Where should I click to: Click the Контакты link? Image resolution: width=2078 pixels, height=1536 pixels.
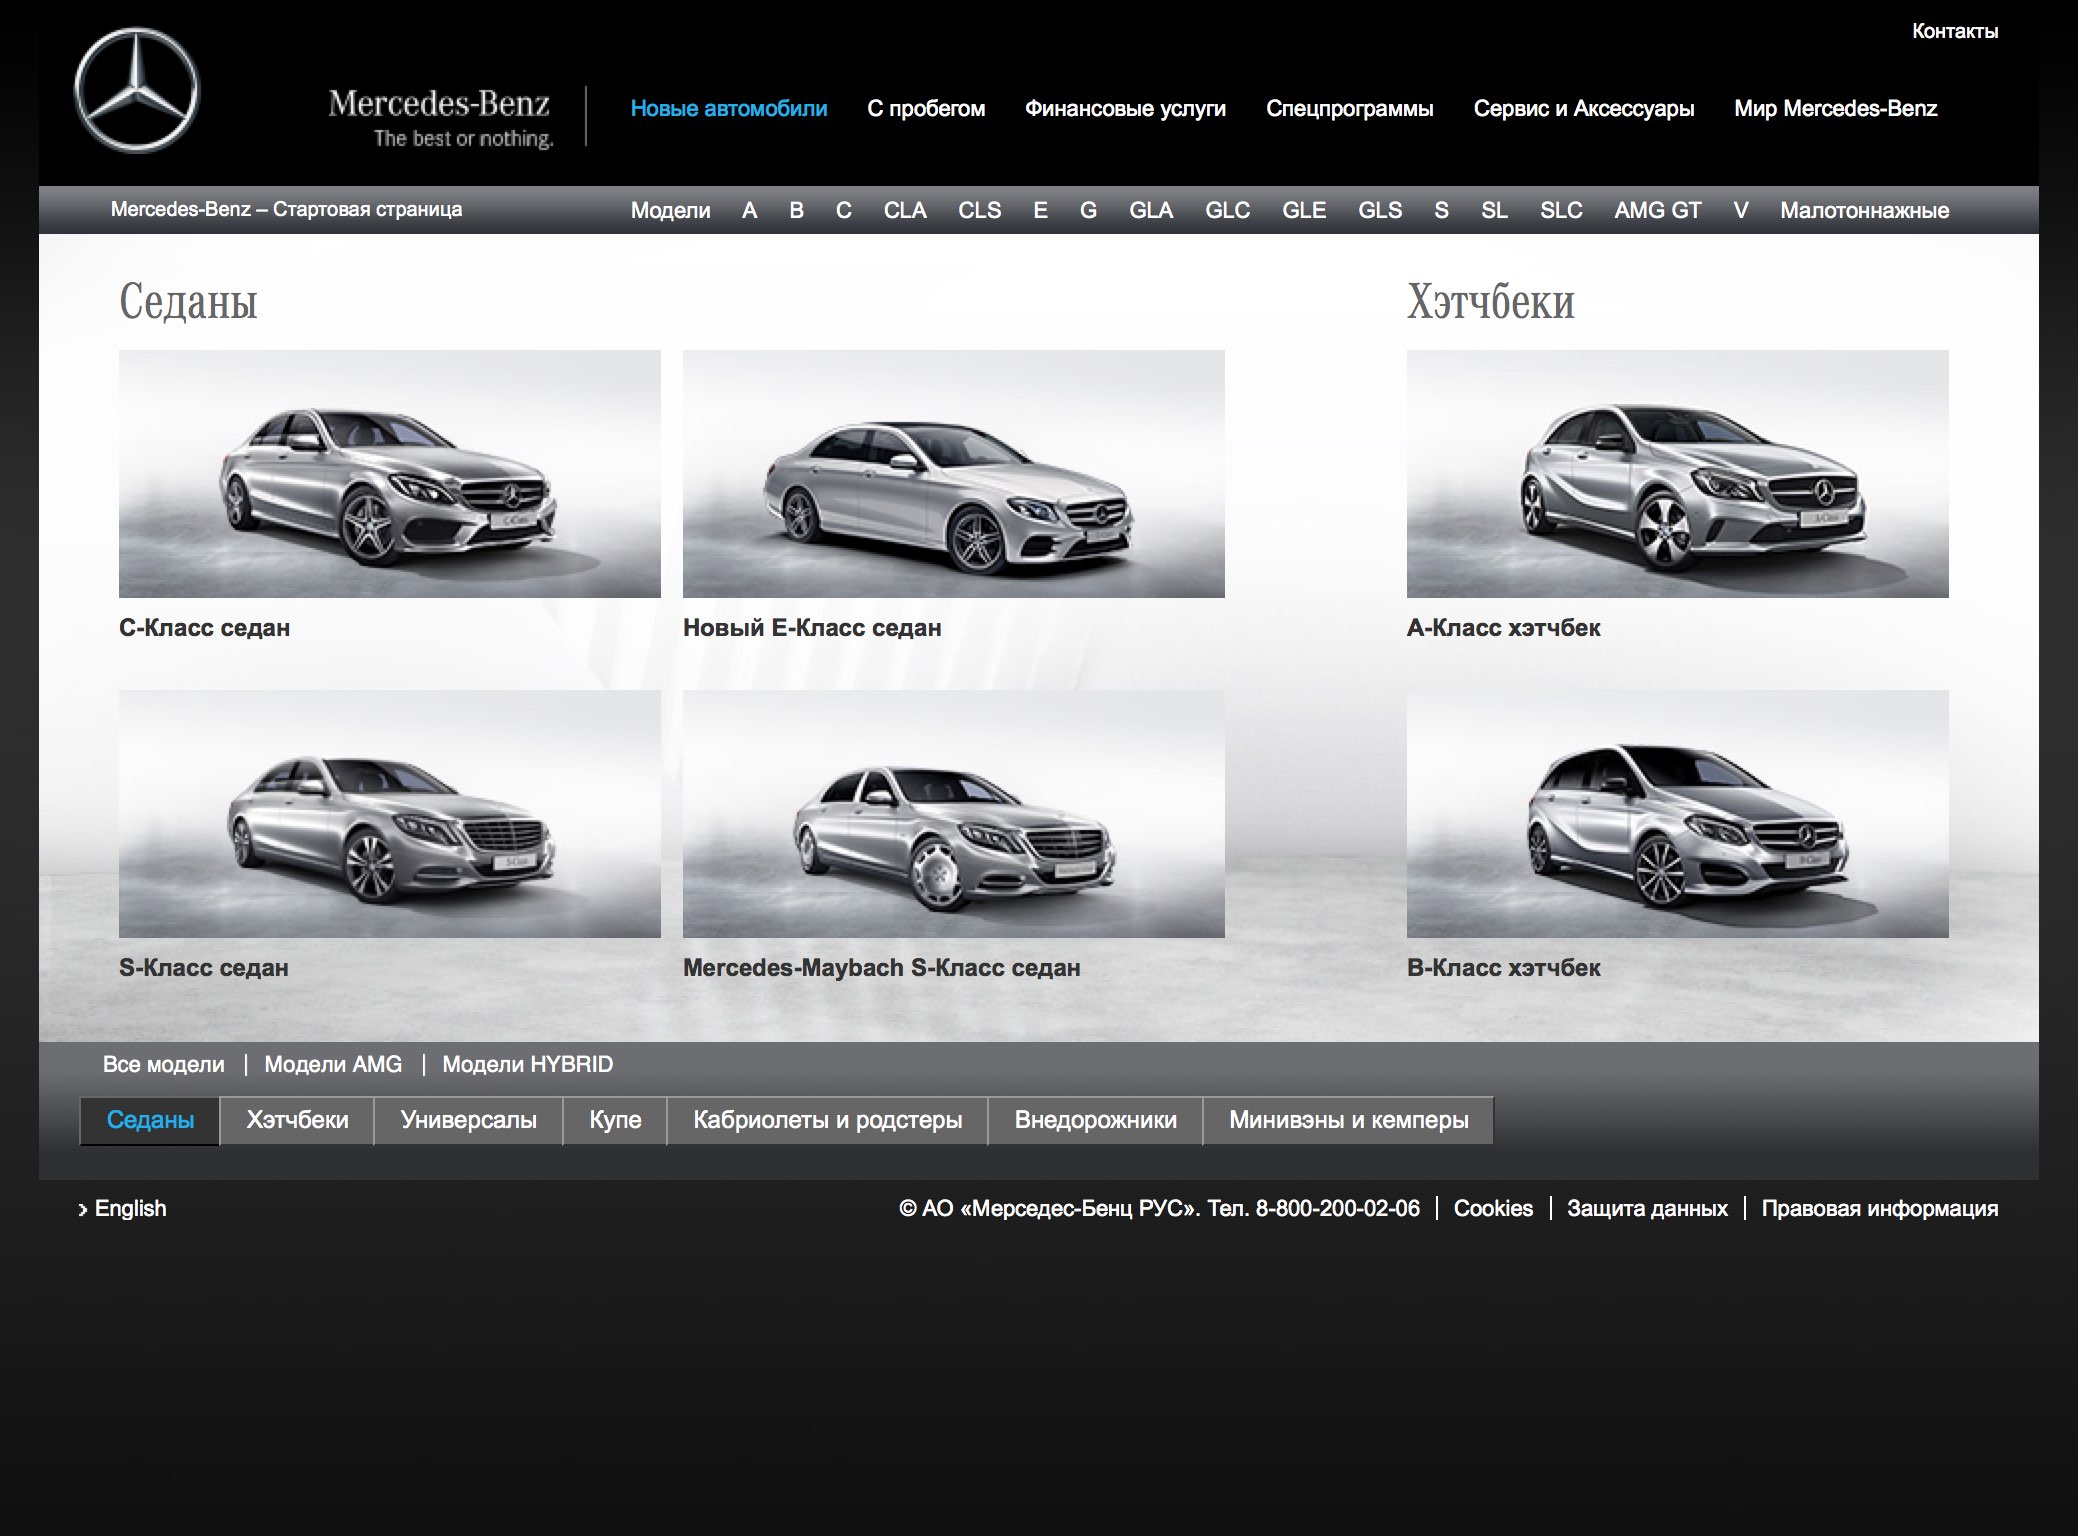[1954, 31]
